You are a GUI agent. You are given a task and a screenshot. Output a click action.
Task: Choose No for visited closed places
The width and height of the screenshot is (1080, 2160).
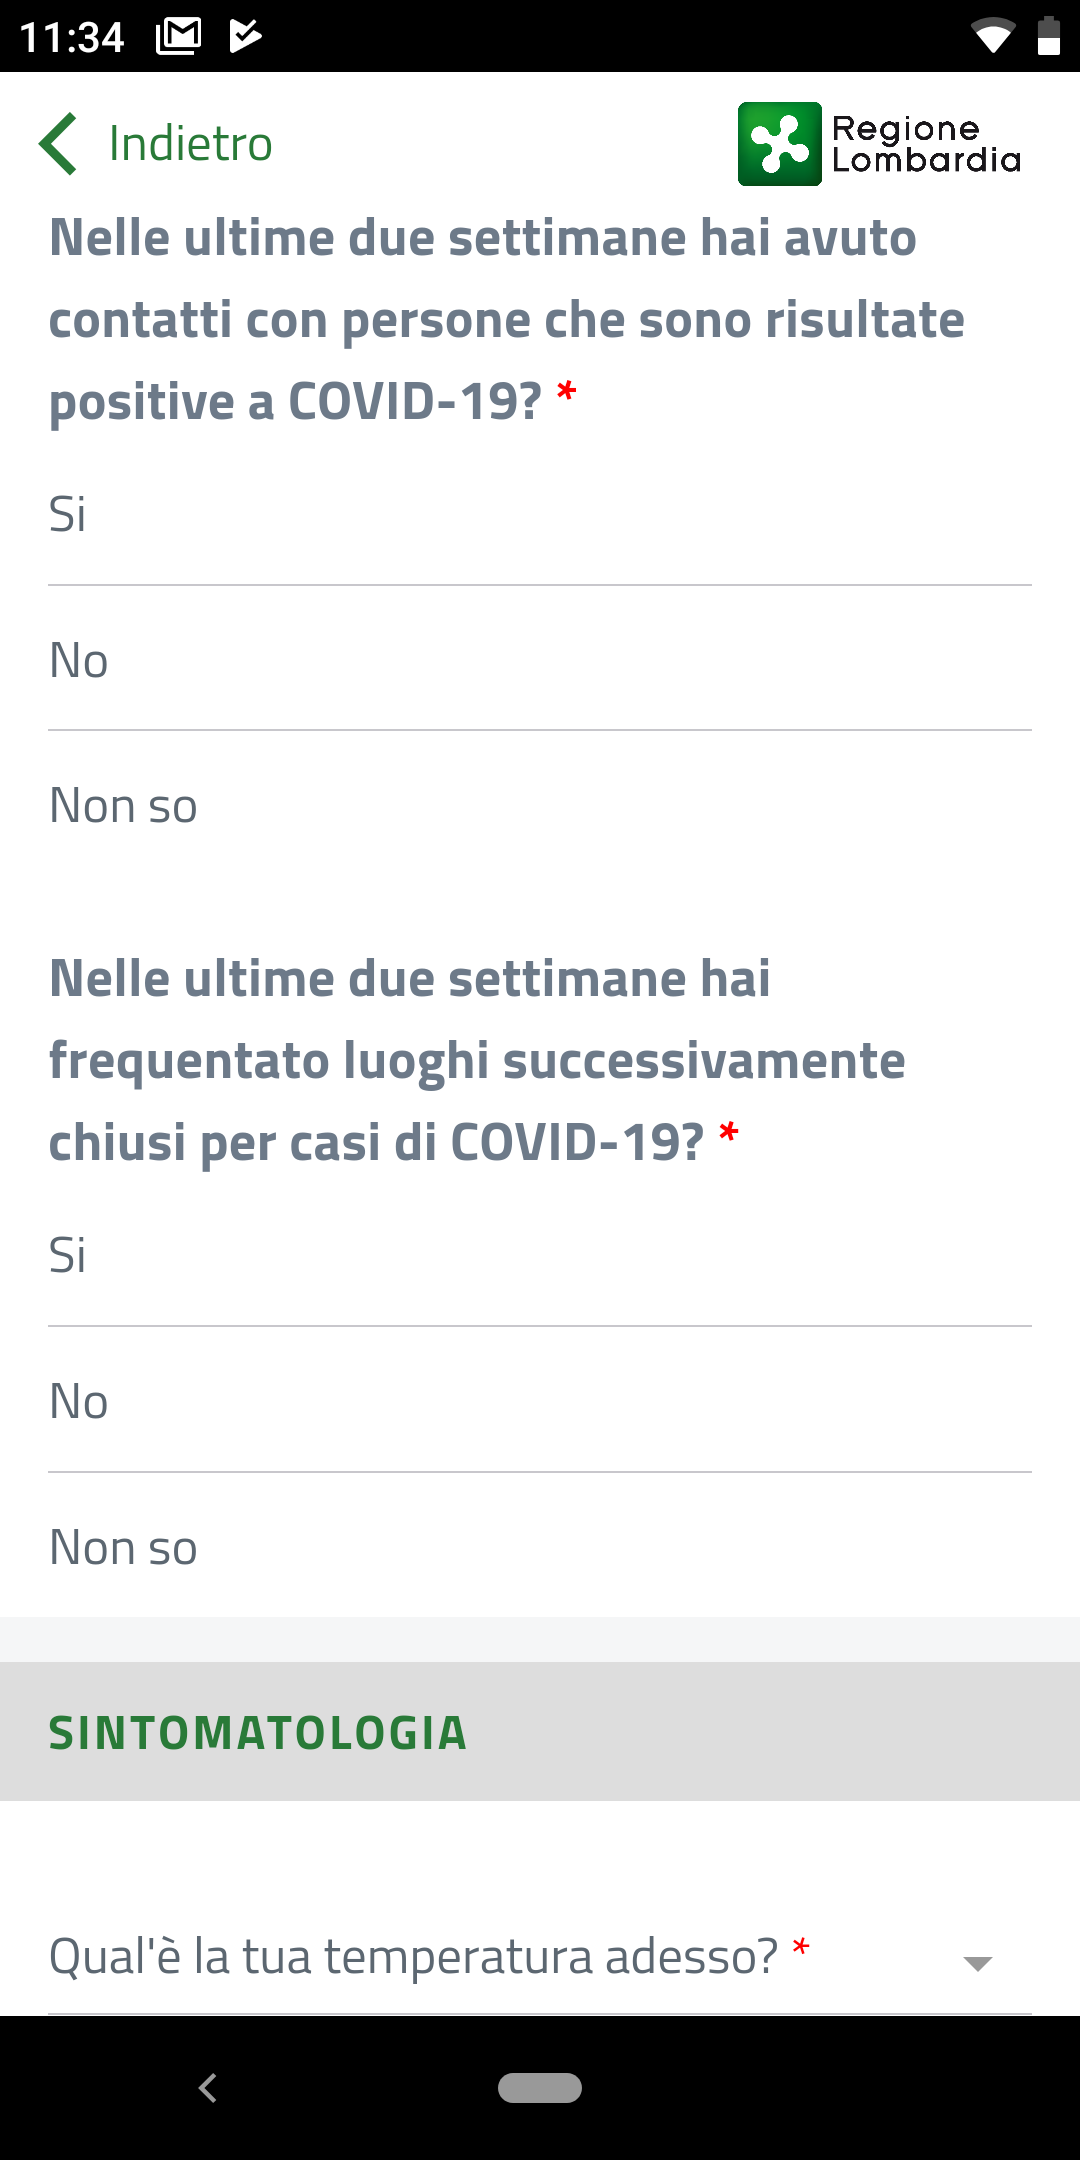tap(540, 1402)
